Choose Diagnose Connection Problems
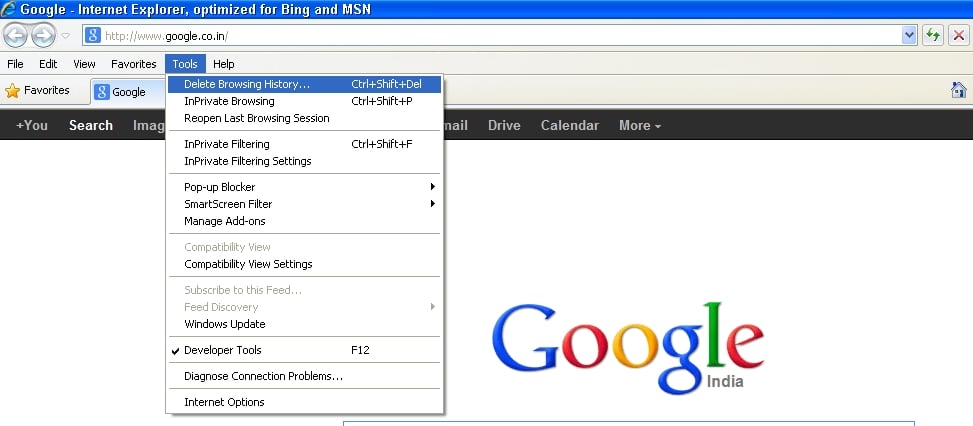Screen dimensions: 973x426 (304, 376)
